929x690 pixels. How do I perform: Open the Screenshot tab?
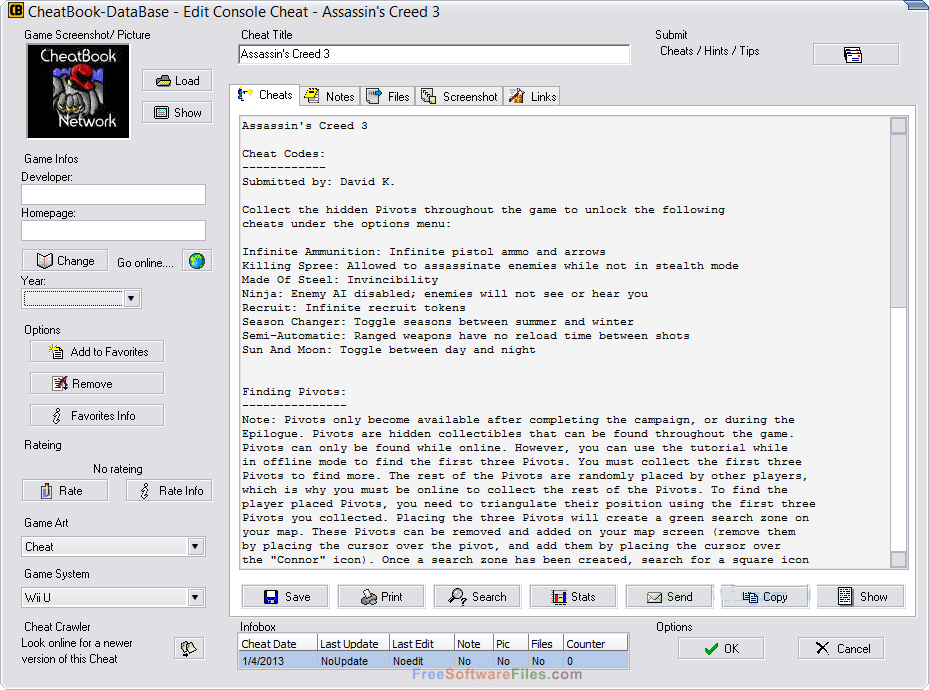tap(459, 97)
